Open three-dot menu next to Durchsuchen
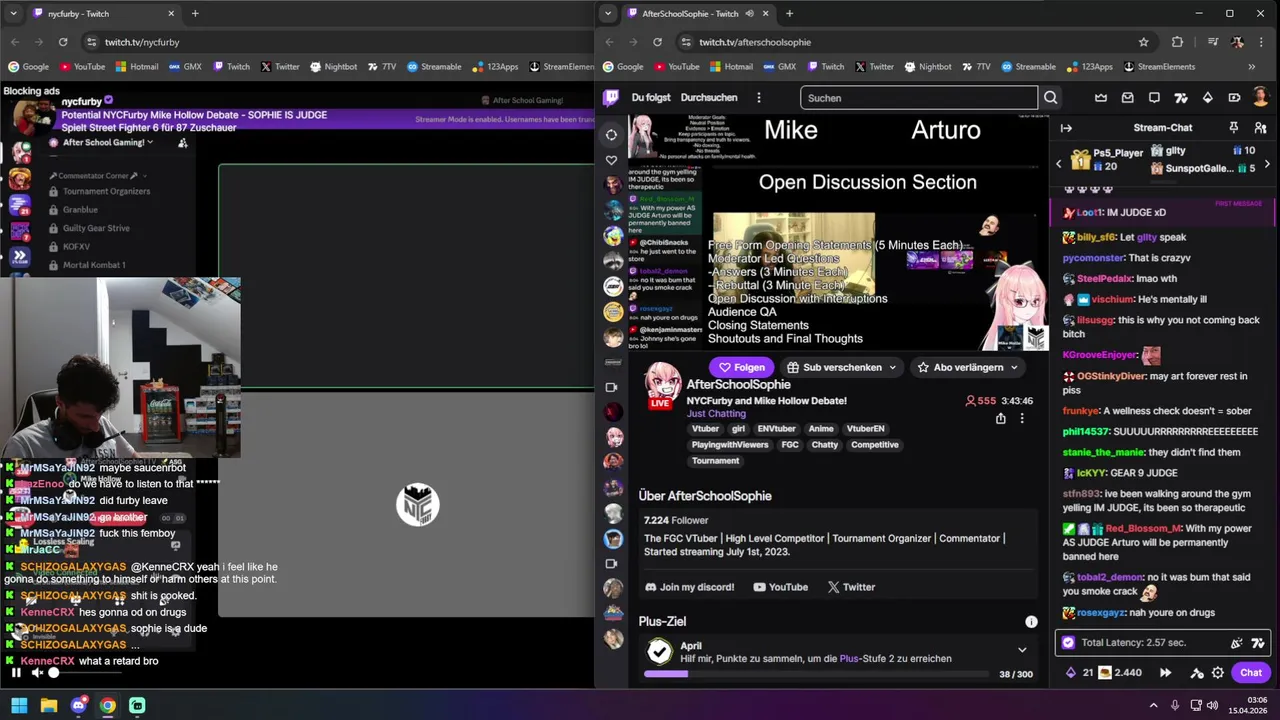This screenshot has height=720, width=1280. tap(759, 98)
